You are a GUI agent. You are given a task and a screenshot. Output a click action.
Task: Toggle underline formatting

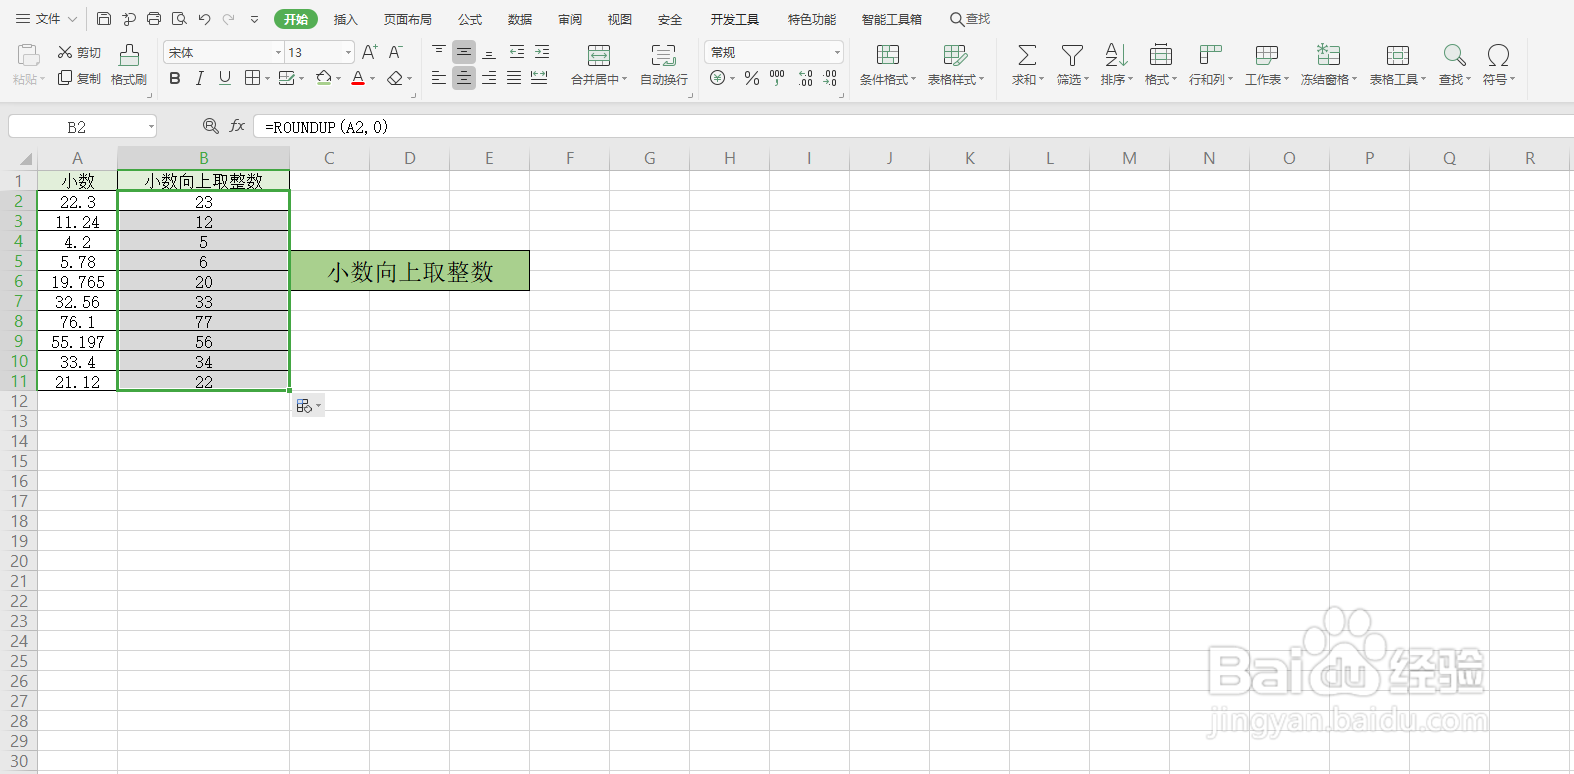[225, 78]
